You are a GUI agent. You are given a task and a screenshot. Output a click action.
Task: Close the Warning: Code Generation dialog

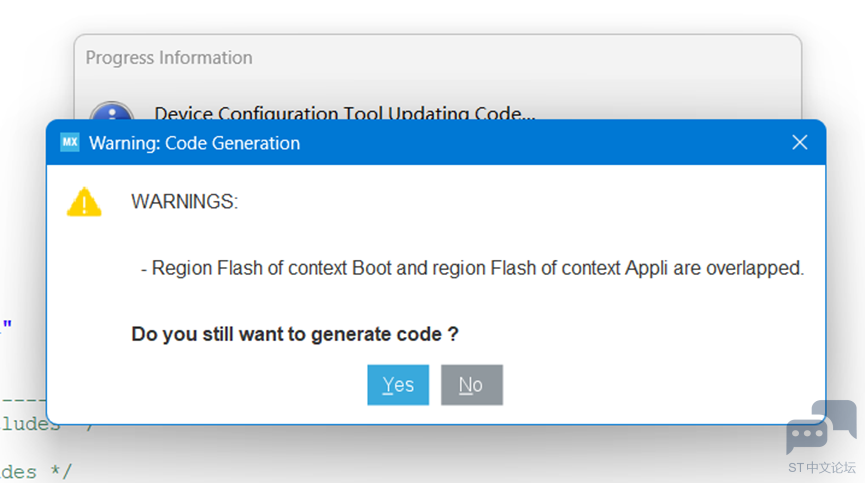tap(799, 143)
